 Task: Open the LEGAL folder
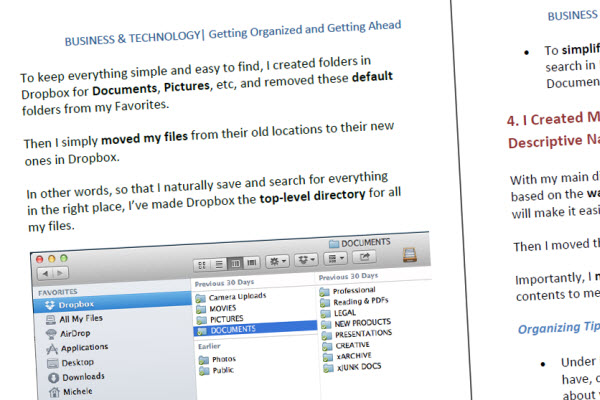tap(345, 312)
